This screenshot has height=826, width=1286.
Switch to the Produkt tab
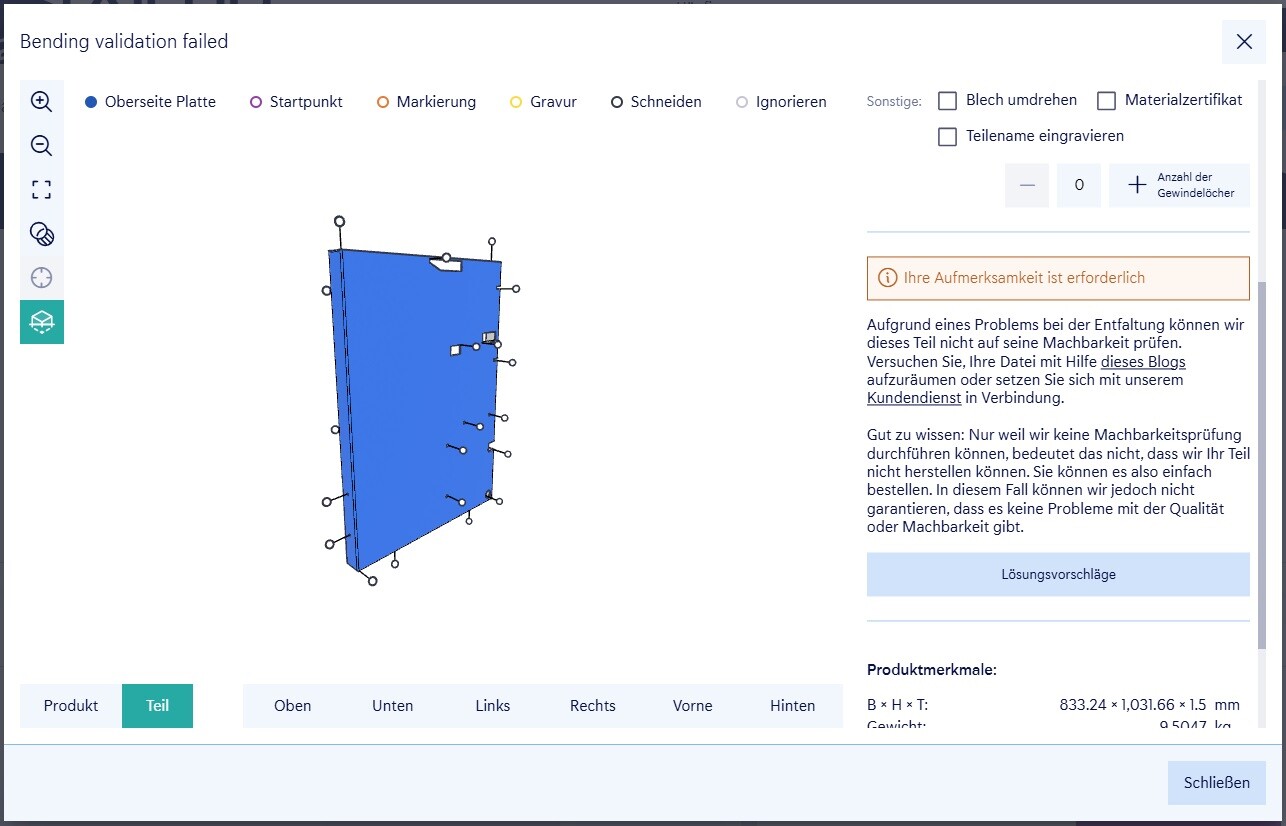coord(71,706)
